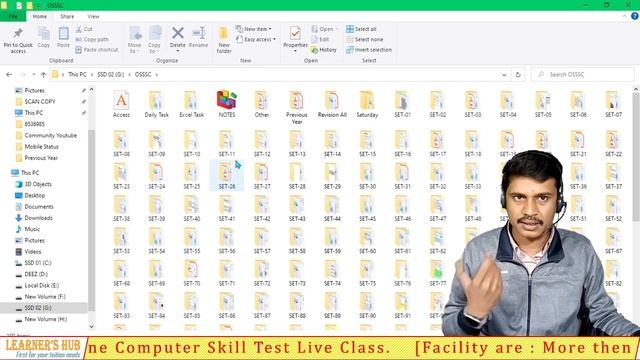Select New Volume (H:) drive
The height and width of the screenshot is (360, 640).
click(45, 319)
